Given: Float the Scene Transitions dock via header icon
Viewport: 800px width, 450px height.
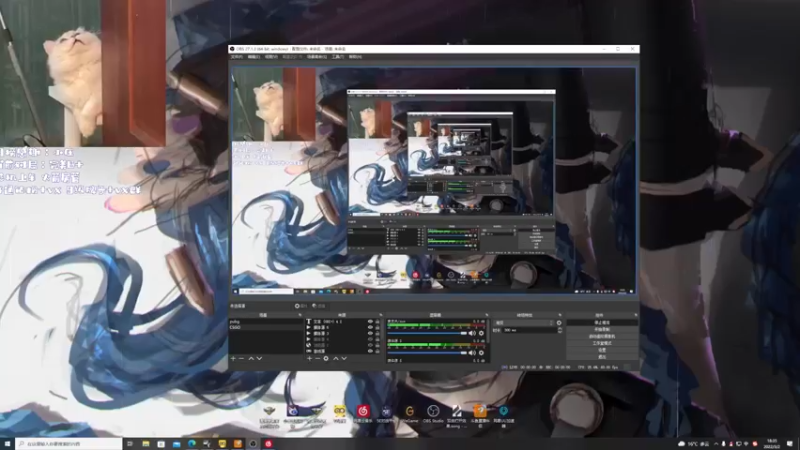Looking at the screenshot, I should [x=560, y=315].
